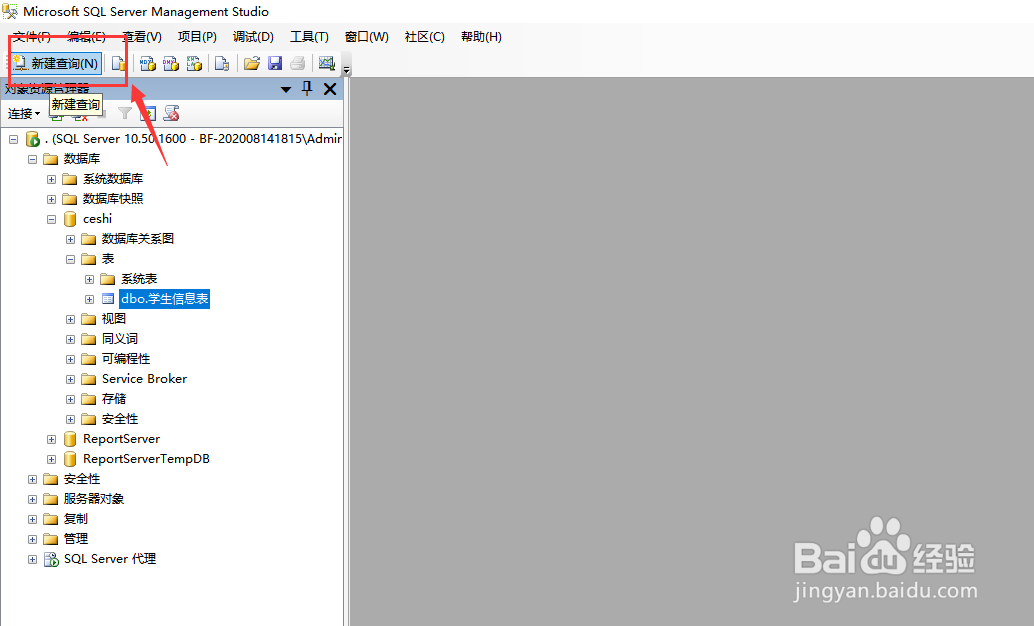Open the 调试(D) menu
This screenshot has height=626, width=1034.
point(253,37)
